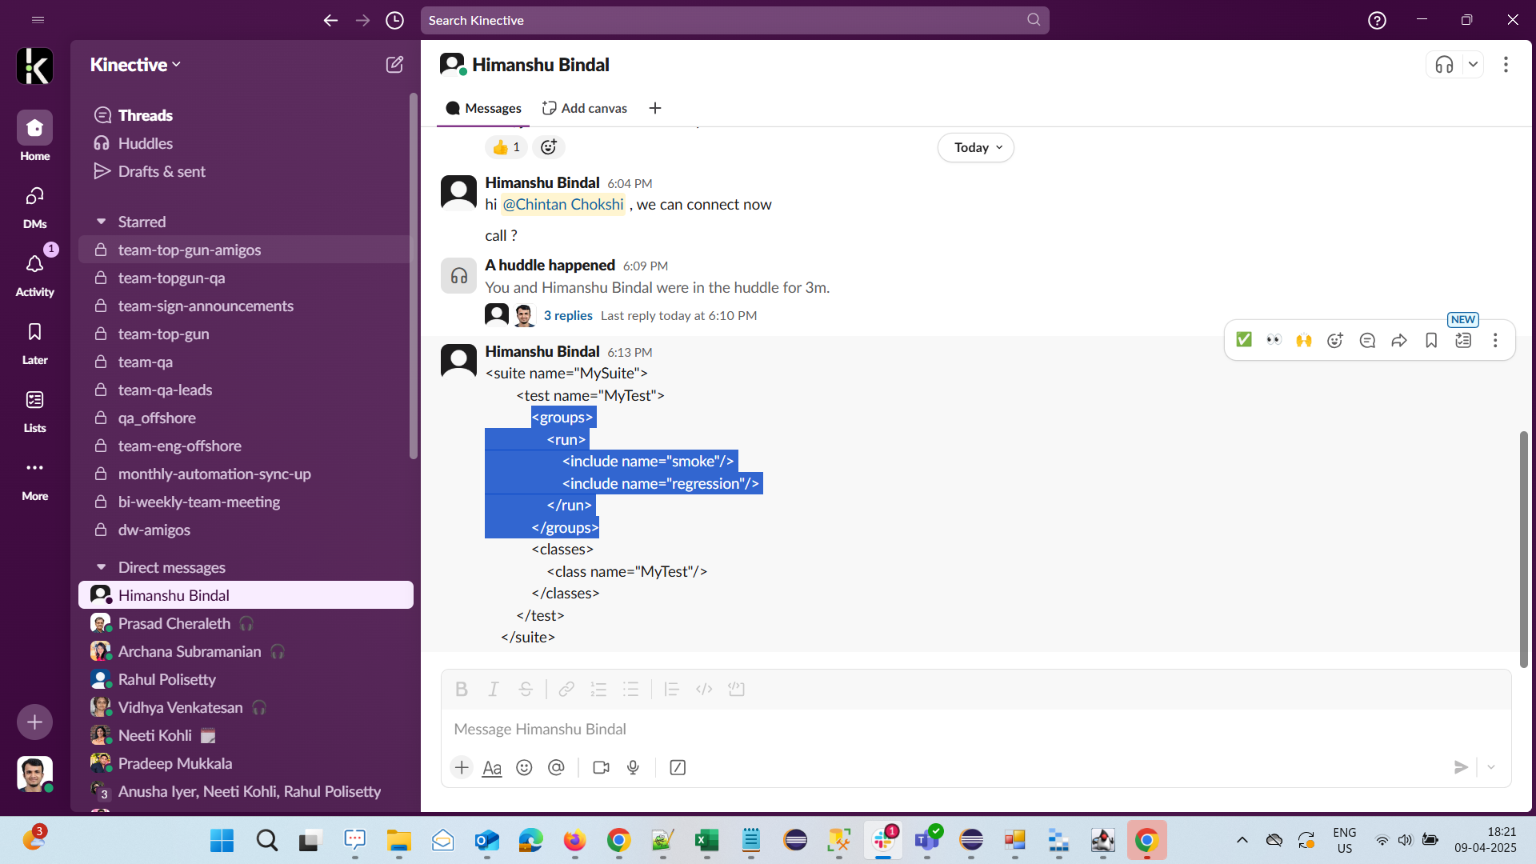This screenshot has height=864, width=1536.
Task: Forward the message using the share arrow
Action: [1399, 340]
